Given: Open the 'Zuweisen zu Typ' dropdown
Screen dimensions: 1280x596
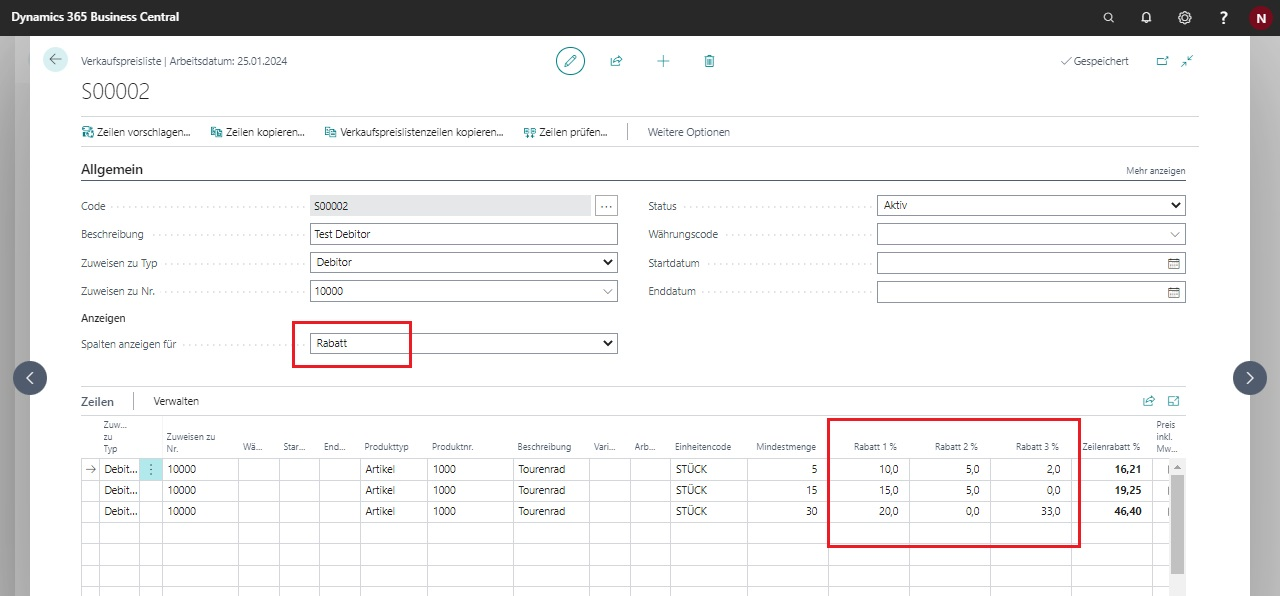Looking at the screenshot, I should point(464,262).
